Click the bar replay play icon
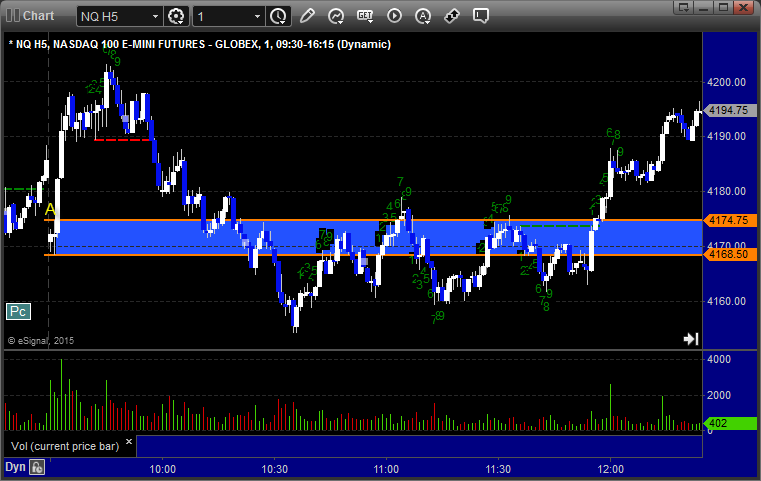Screen dimensions: 761x481 394,16
